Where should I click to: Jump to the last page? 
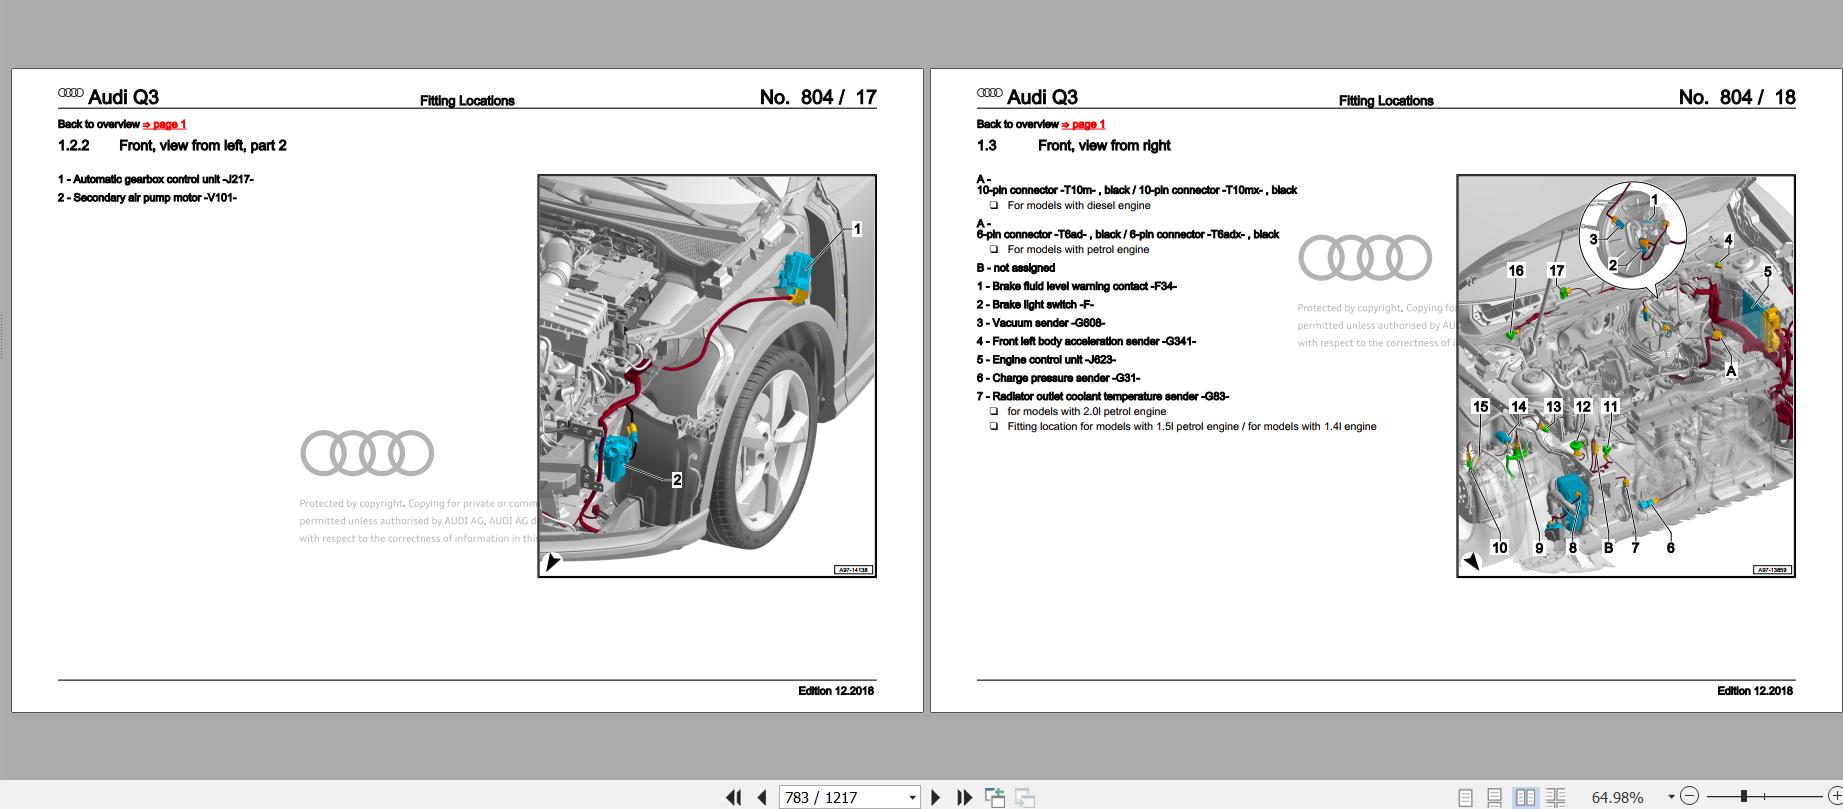click(964, 797)
